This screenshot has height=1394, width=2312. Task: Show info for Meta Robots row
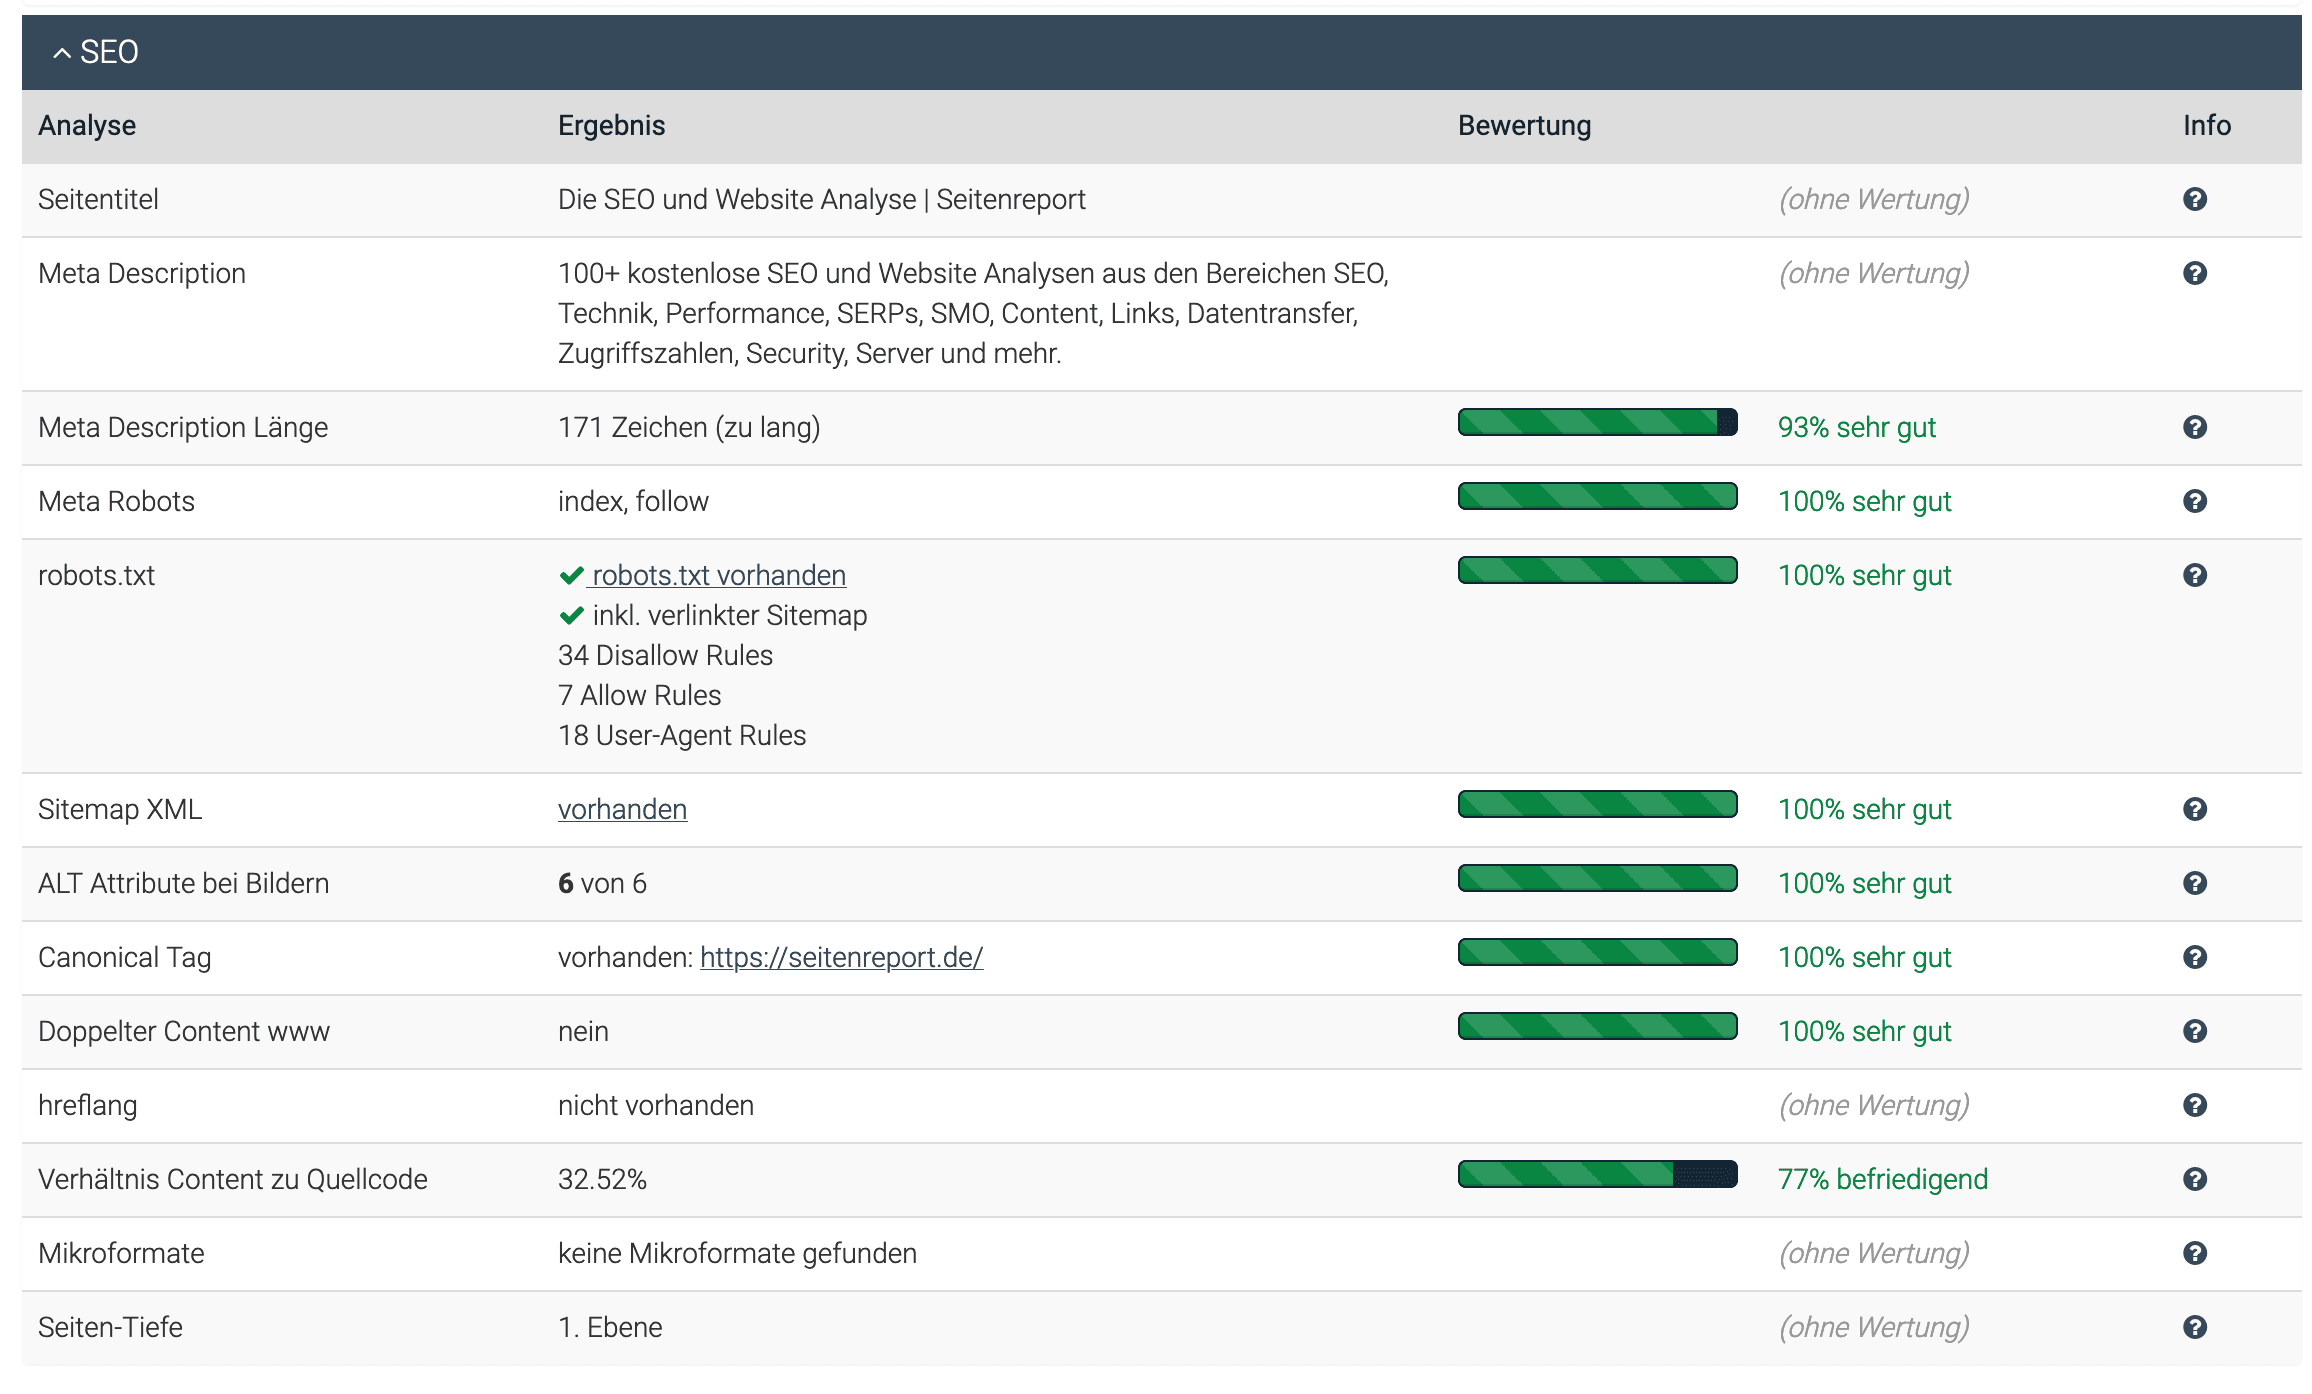2194,501
